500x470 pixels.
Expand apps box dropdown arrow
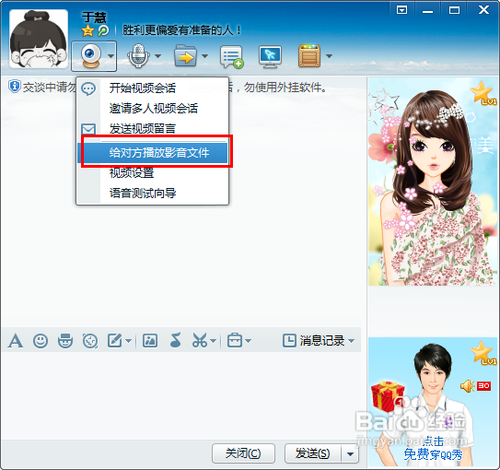(329, 56)
